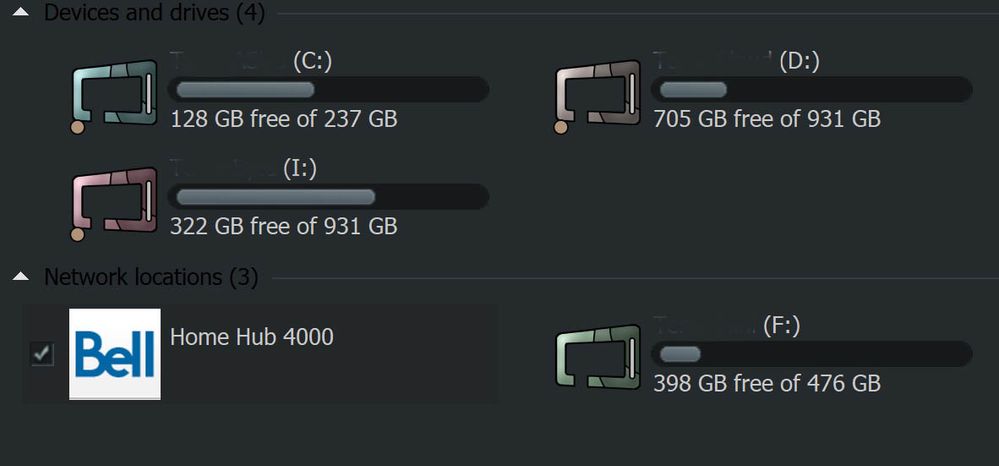Click the Bell Home Hub logo
Viewport: 999px width, 466px height.
(114, 354)
